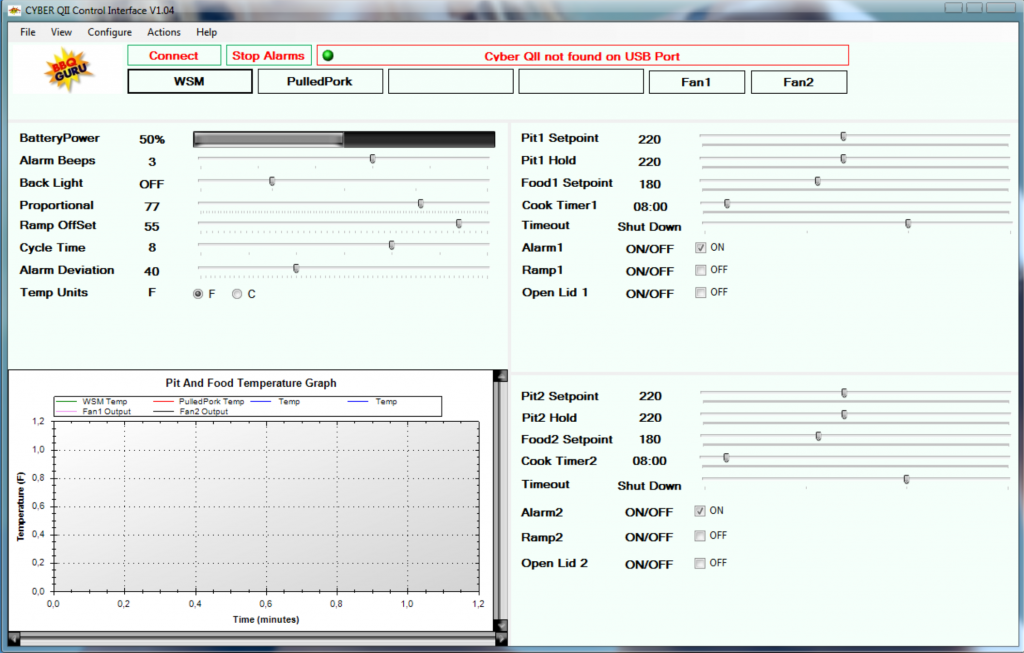Toggle the Open Lid 1 checkbox
Image resolution: width=1024 pixels, height=653 pixels.
coord(701,292)
